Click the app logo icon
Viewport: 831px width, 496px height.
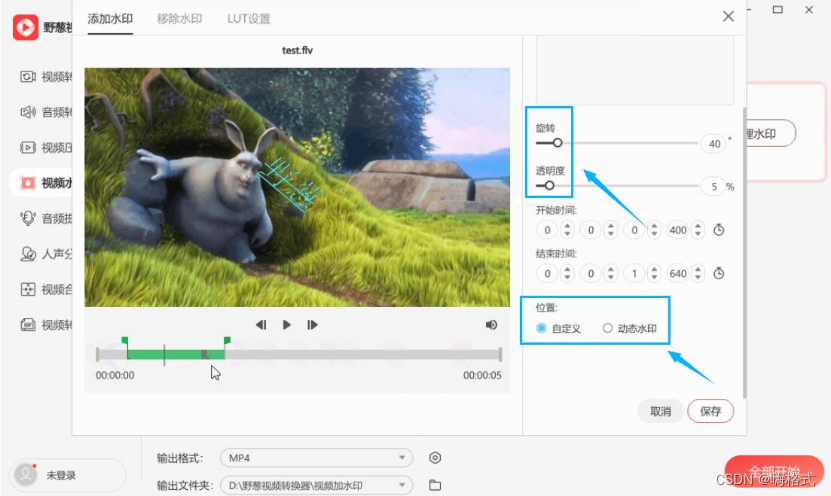[25, 27]
